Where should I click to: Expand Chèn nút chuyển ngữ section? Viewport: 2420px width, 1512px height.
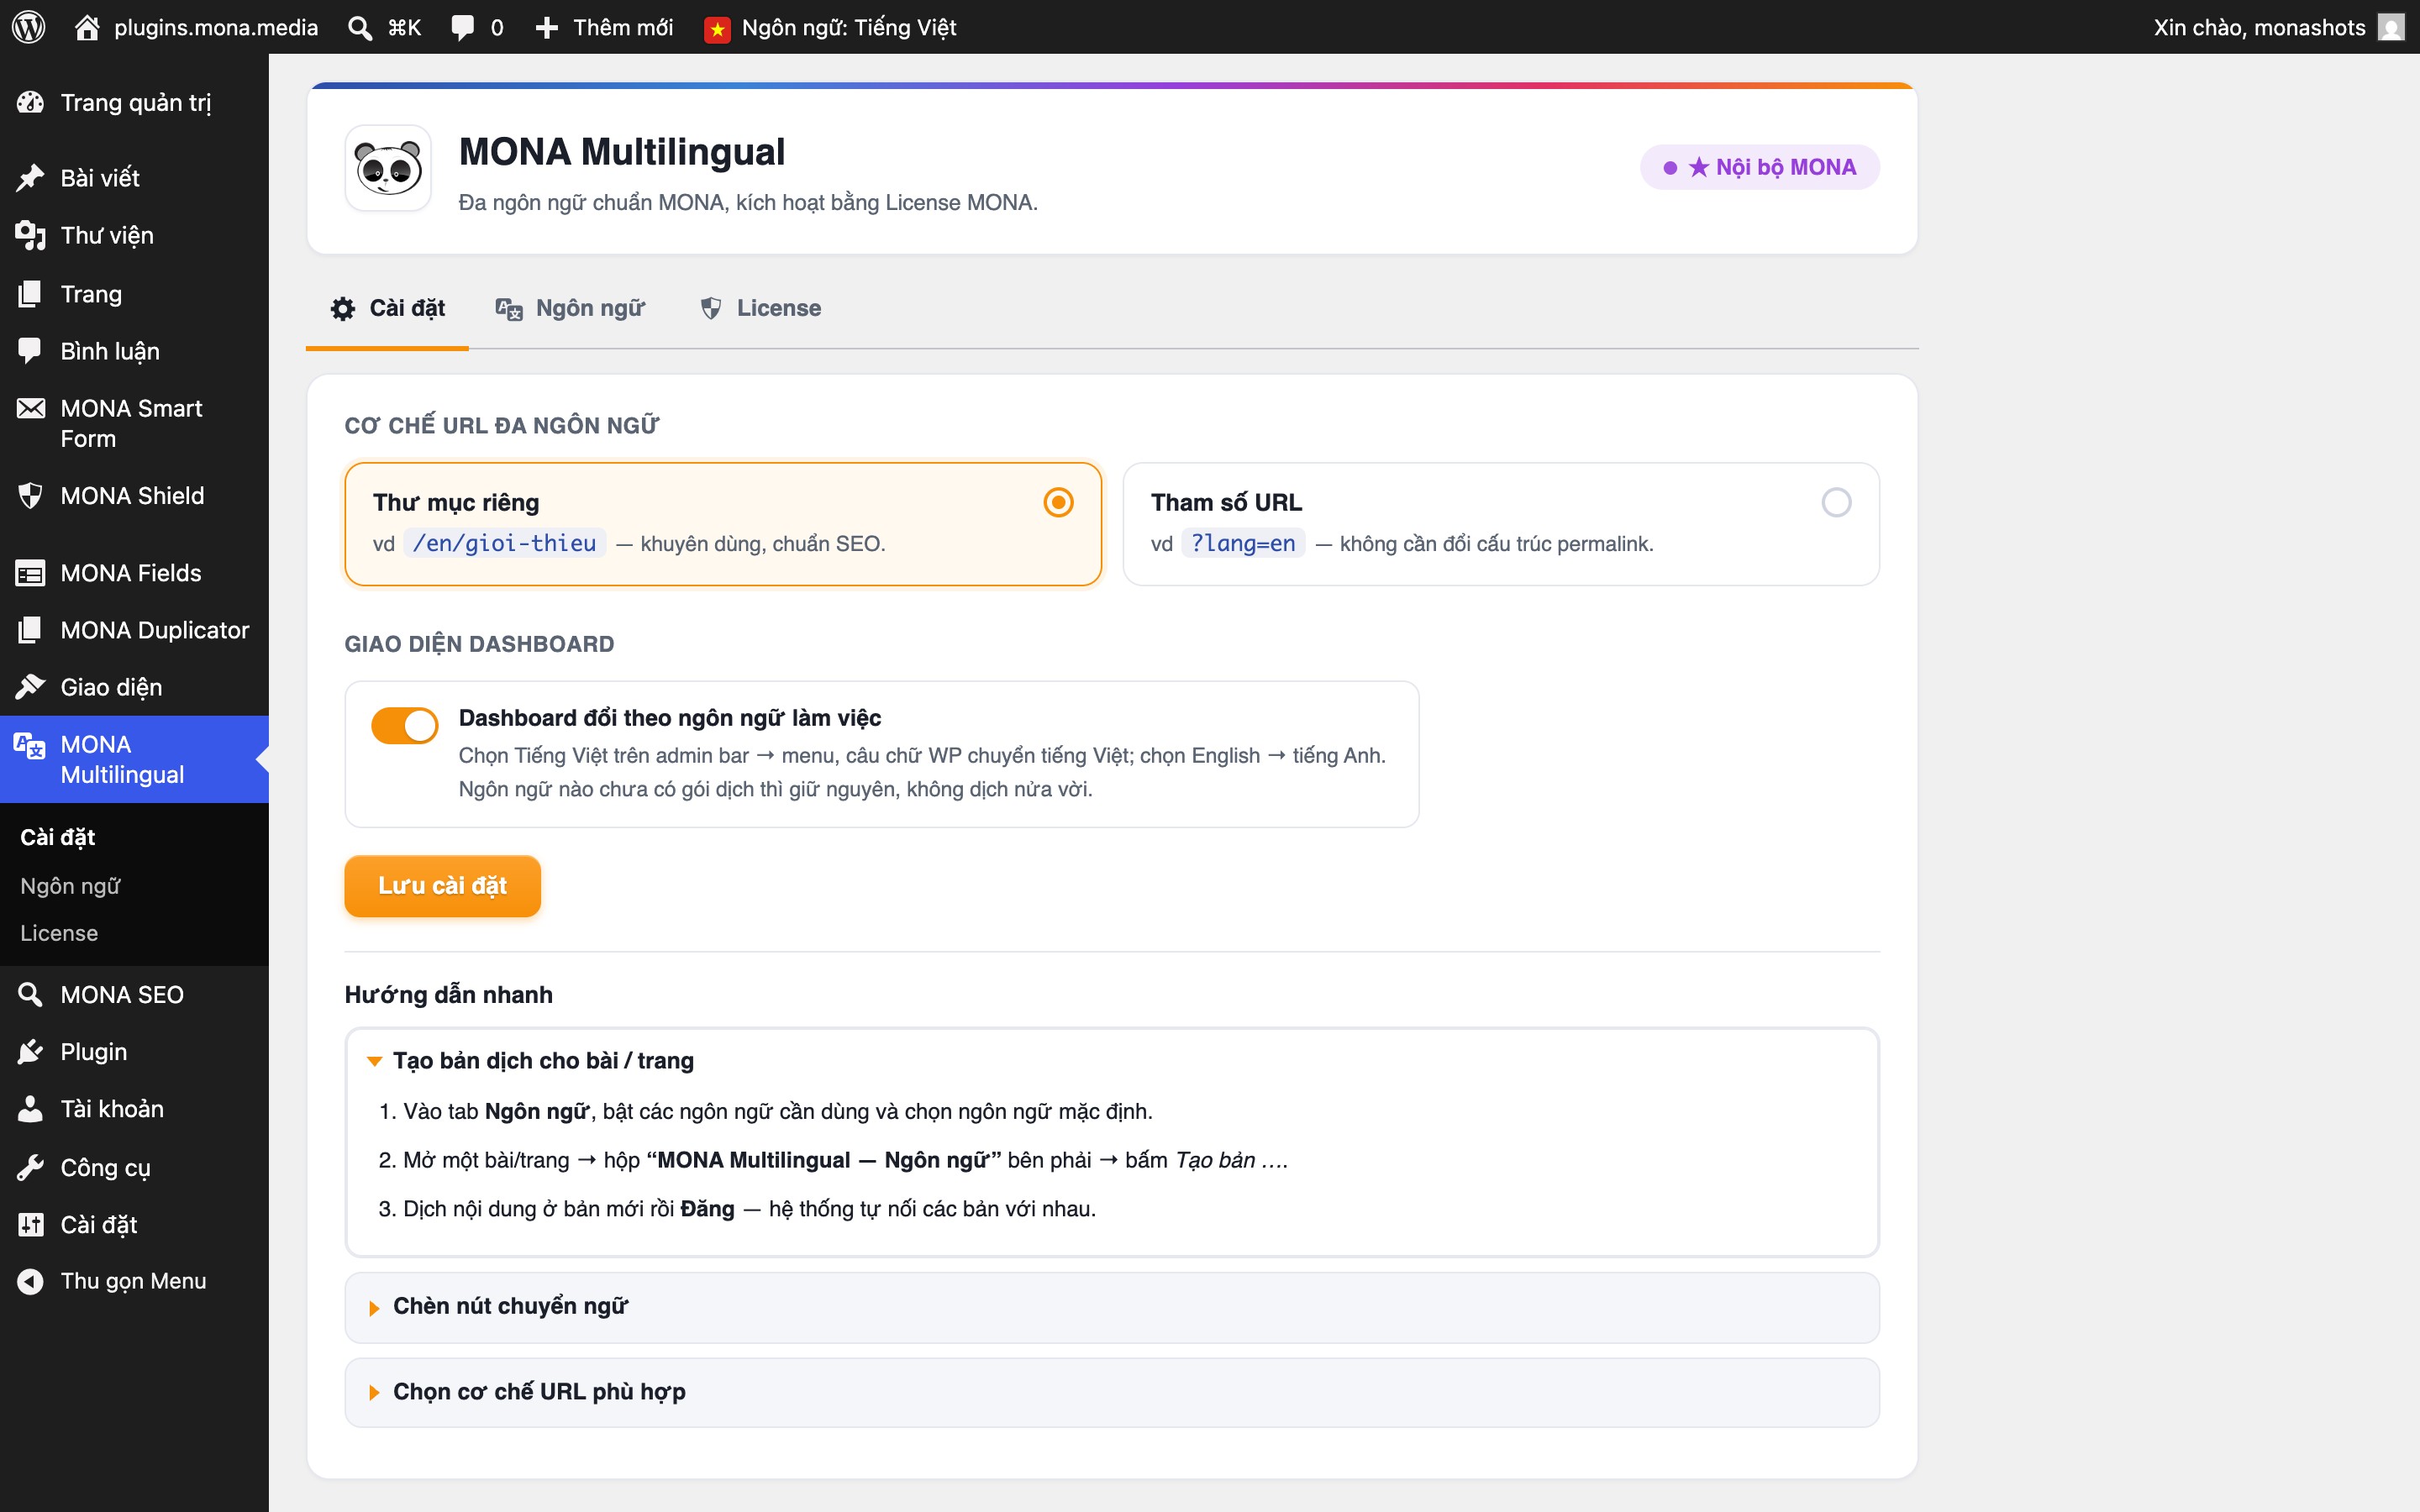pos(1112,1307)
